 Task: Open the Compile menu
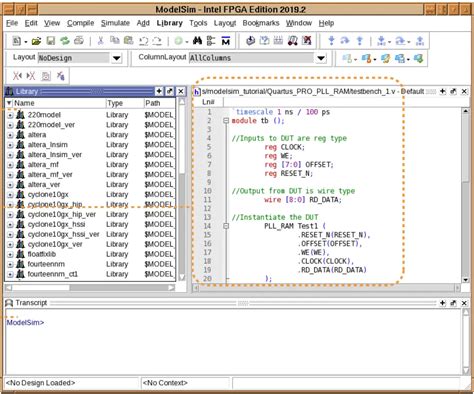80,23
